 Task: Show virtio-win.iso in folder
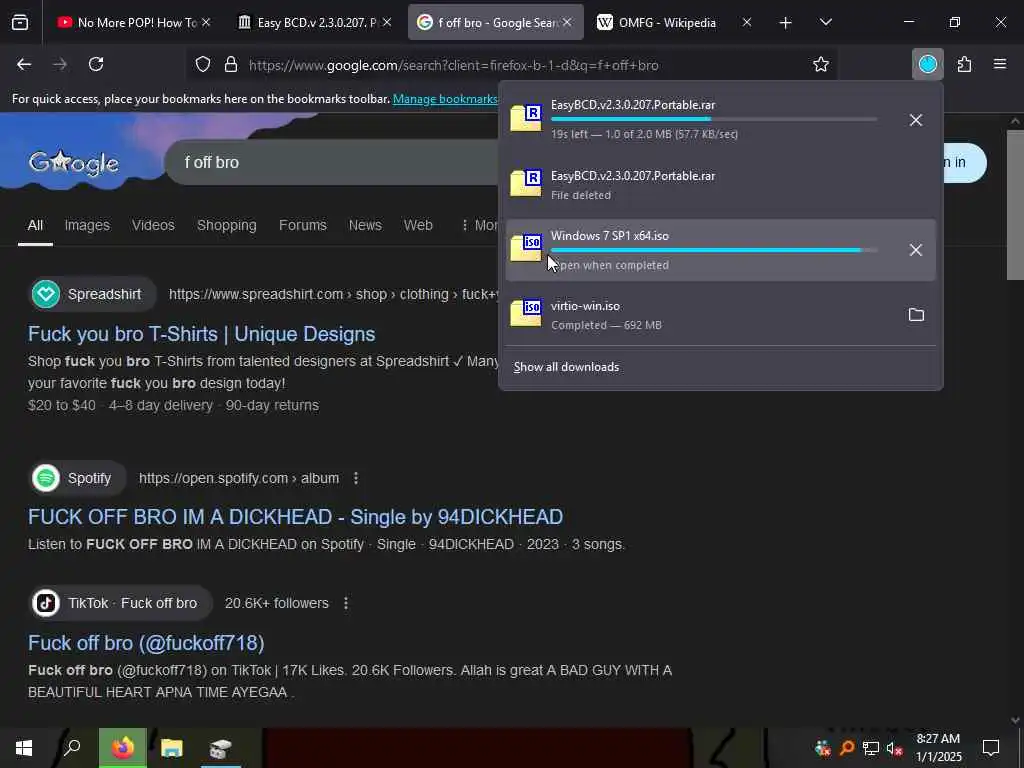916,315
